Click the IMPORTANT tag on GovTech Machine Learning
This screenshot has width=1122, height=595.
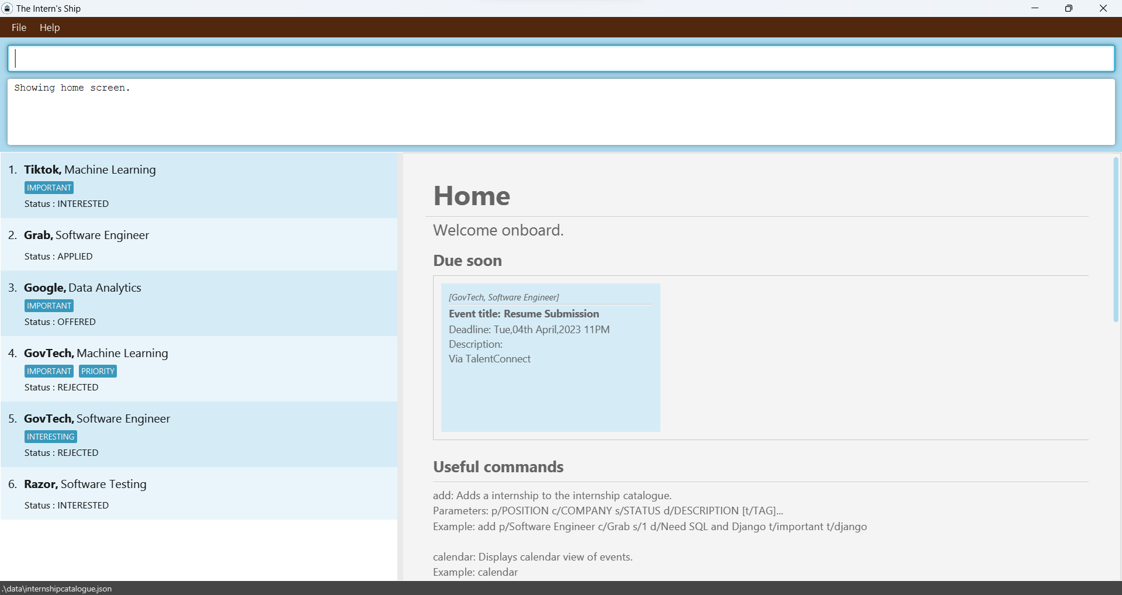49,371
